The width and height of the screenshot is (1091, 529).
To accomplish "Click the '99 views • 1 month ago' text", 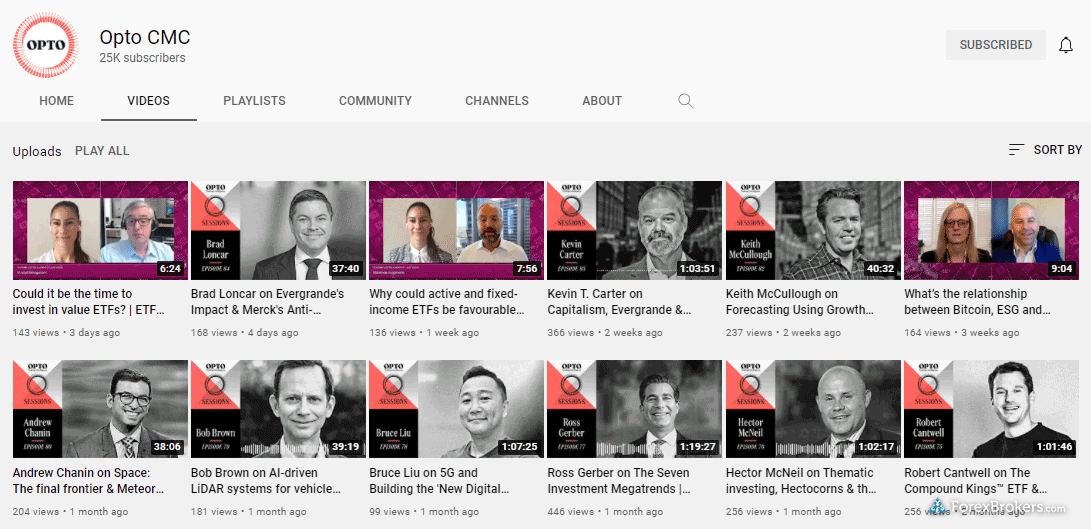I will [424, 512].
